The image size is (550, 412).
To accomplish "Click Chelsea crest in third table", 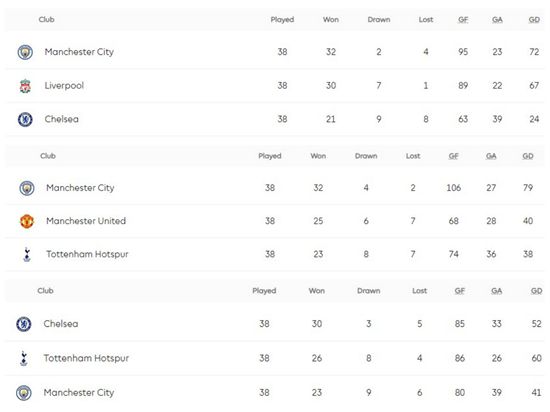I will [x=24, y=324].
